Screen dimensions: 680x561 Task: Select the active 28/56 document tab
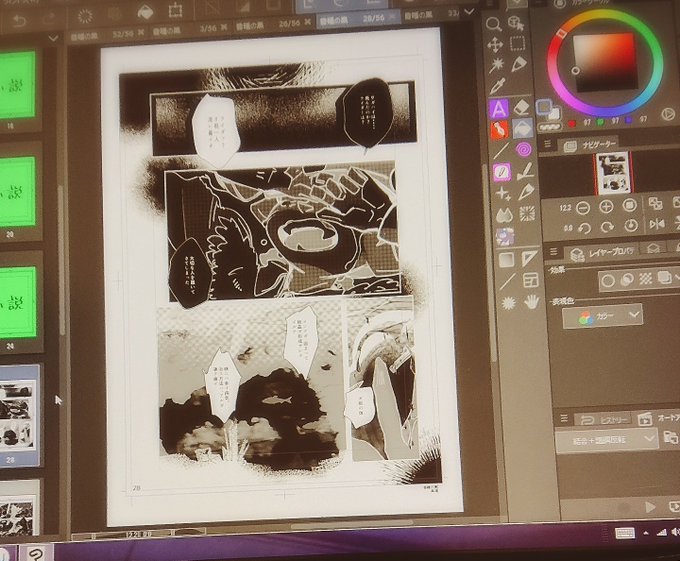(x=358, y=20)
